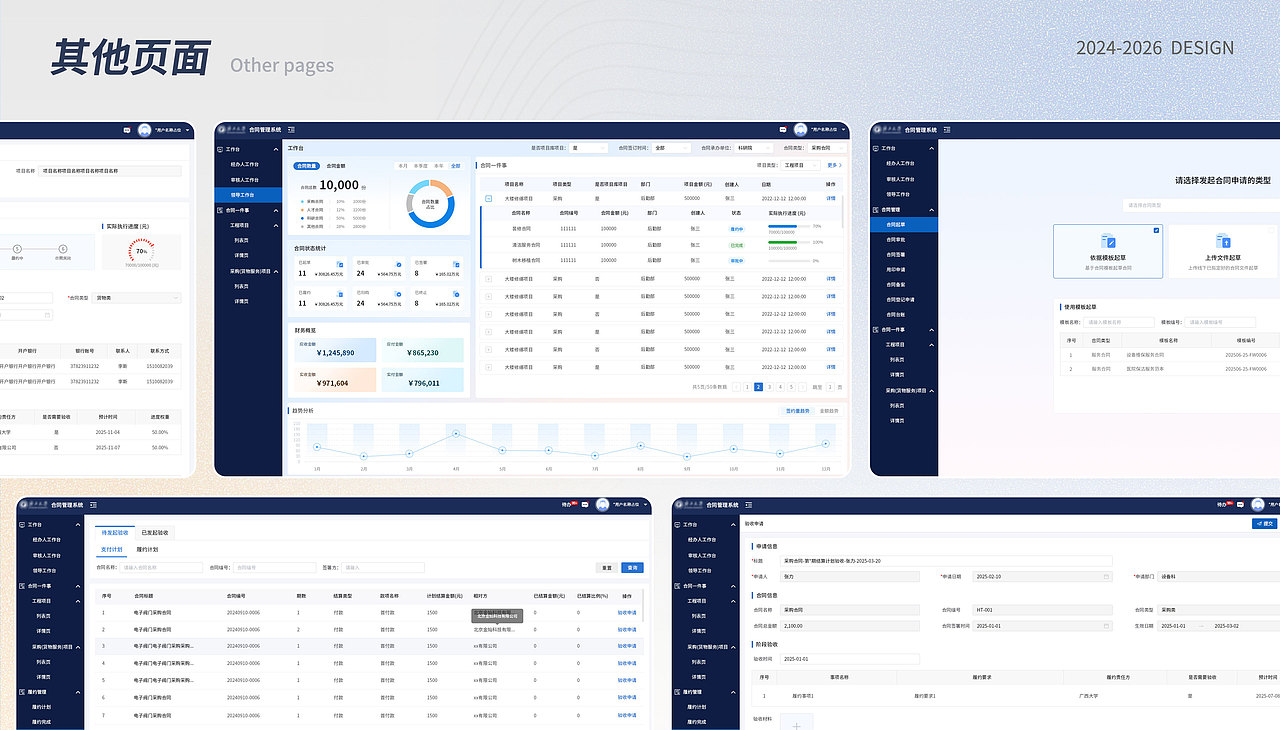Click the 设备维保服务合同 template row
1280x730 pixels.
[x=1168, y=354]
